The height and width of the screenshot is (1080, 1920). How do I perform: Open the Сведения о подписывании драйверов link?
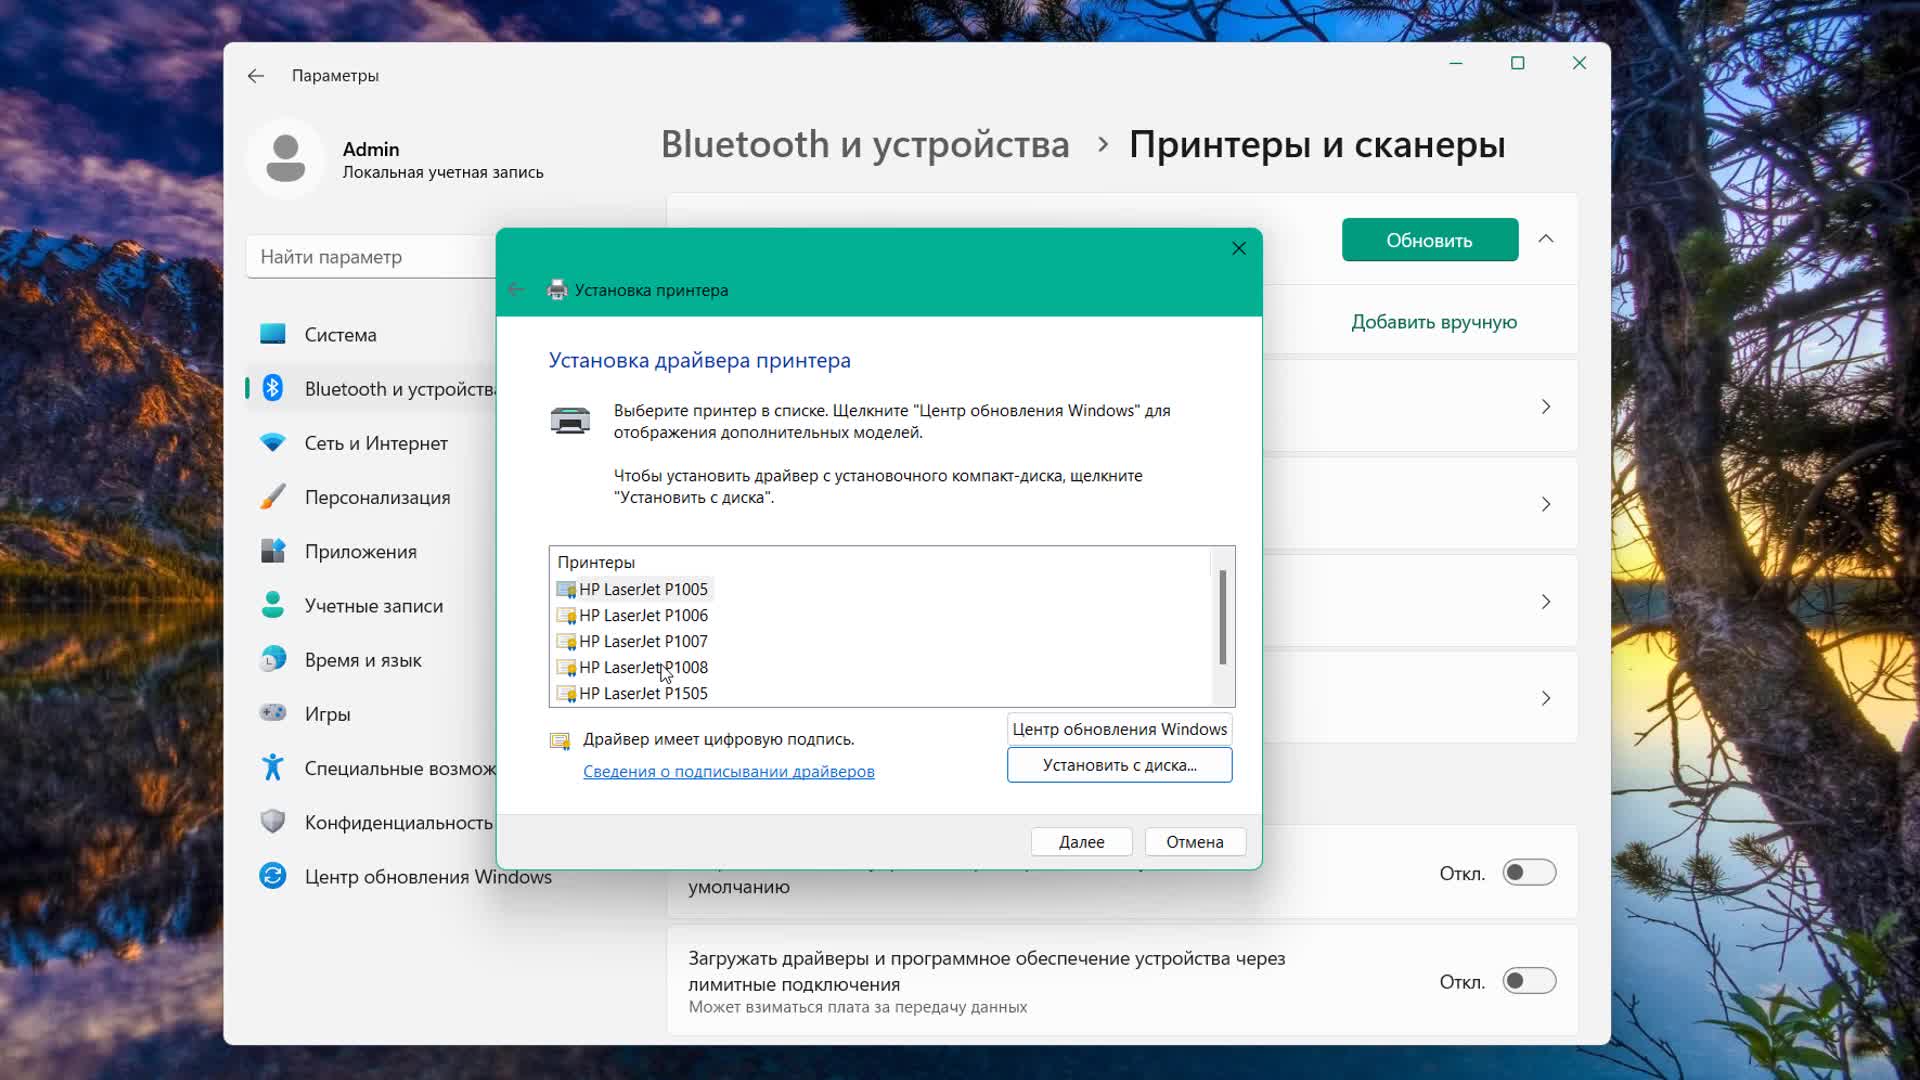click(728, 771)
